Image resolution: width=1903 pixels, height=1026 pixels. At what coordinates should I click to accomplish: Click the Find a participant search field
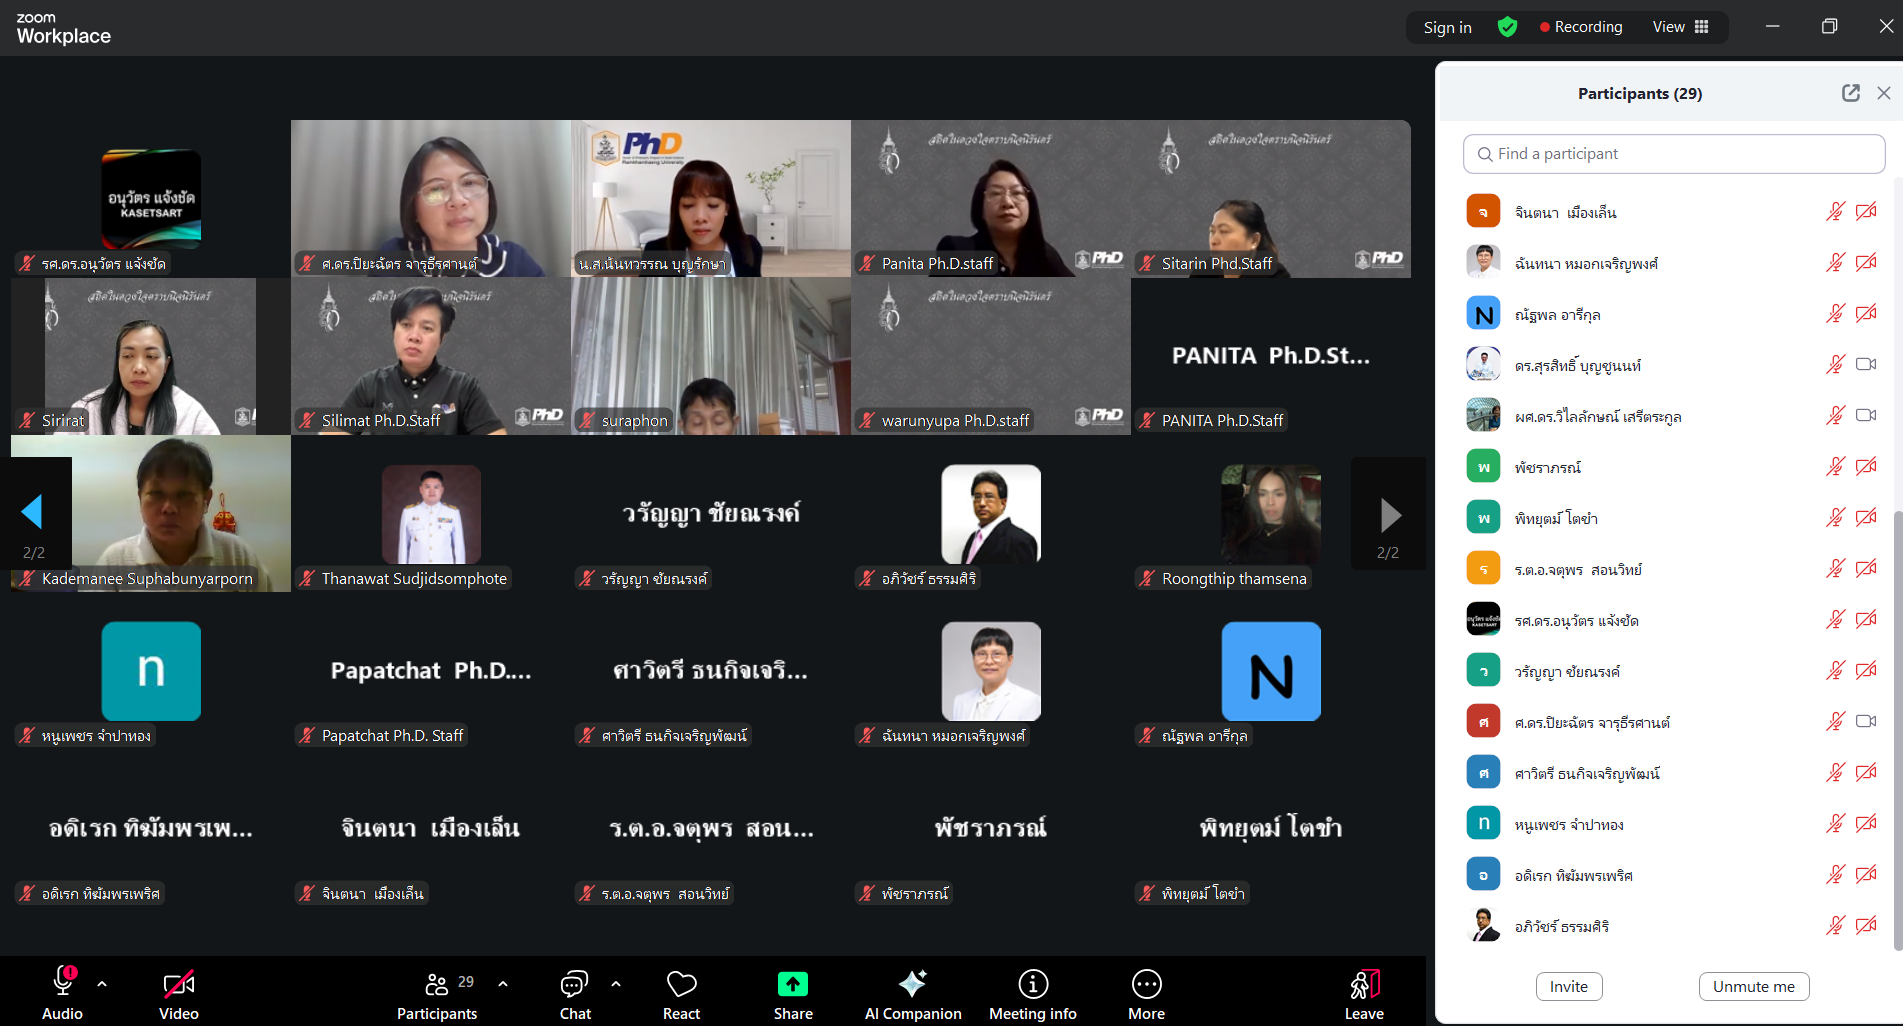pos(1673,154)
